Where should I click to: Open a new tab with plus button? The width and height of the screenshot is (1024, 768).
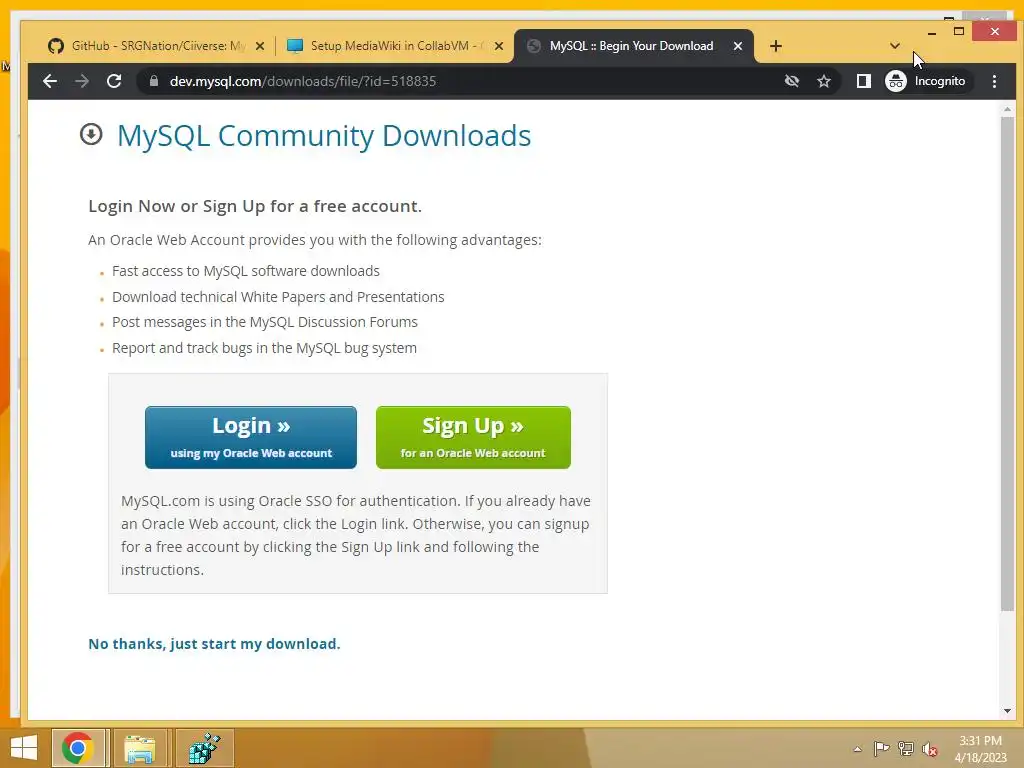pos(775,46)
